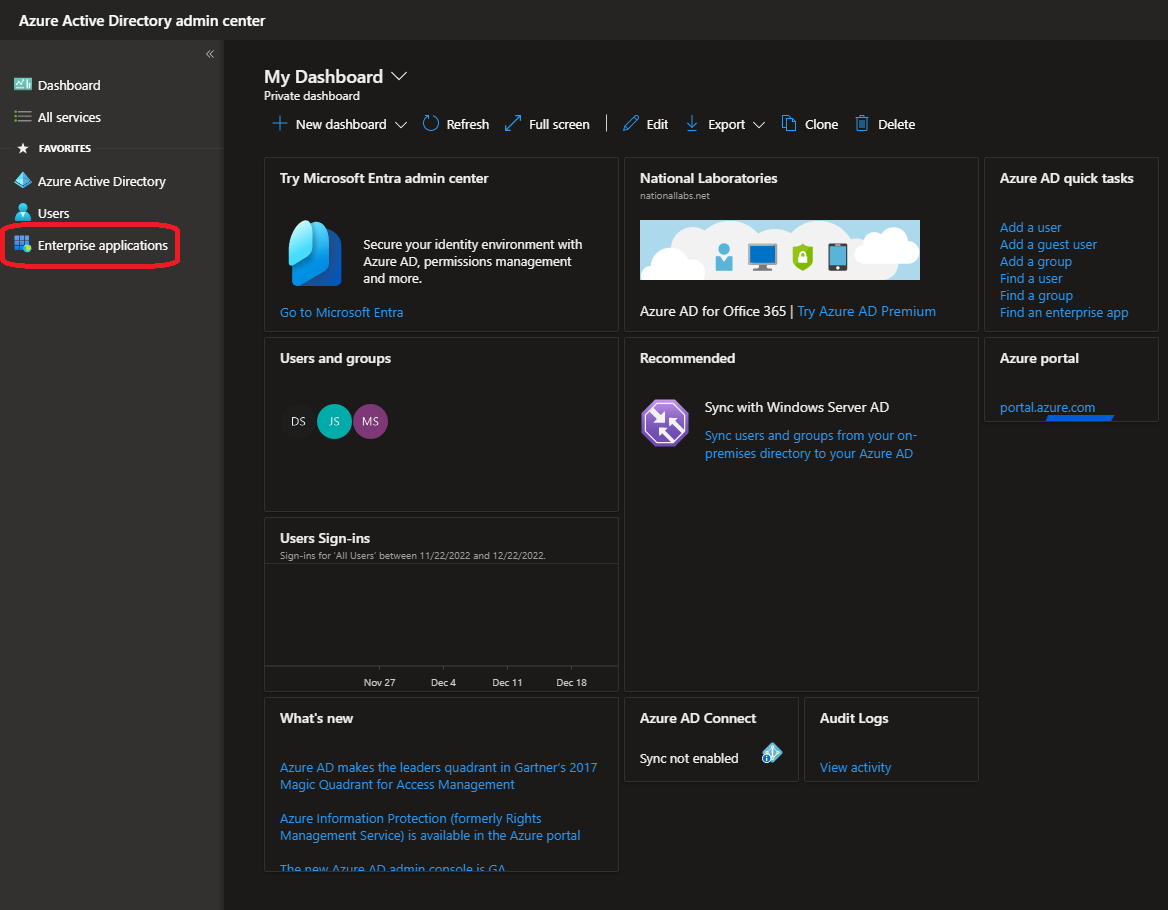This screenshot has width=1168, height=910.
Task: Click the Dec 11 chart axis label
Action: (x=507, y=682)
